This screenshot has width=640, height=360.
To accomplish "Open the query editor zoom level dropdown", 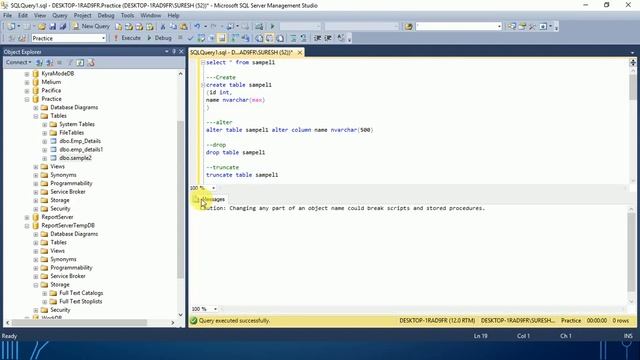I will pos(213,188).
